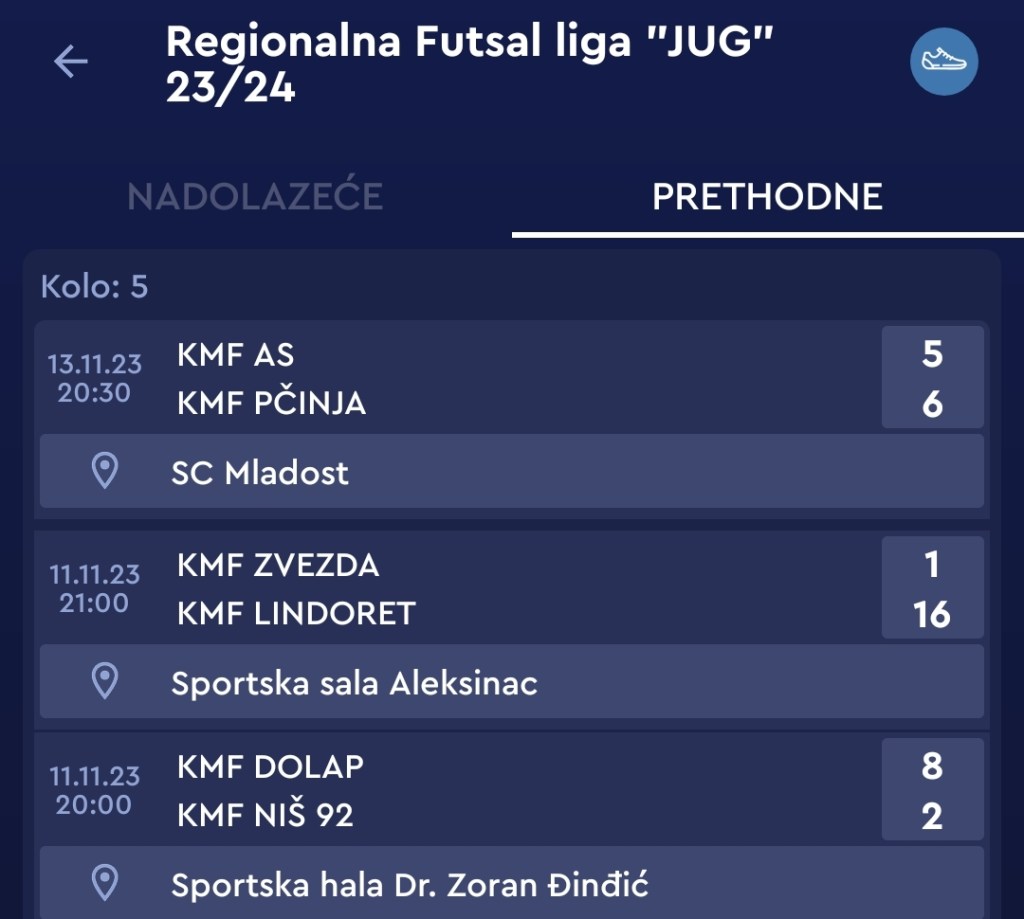Tap the 13.11.23 20:30 match time
The height and width of the screenshot is (919, 1024).
(x=94, y=378)
